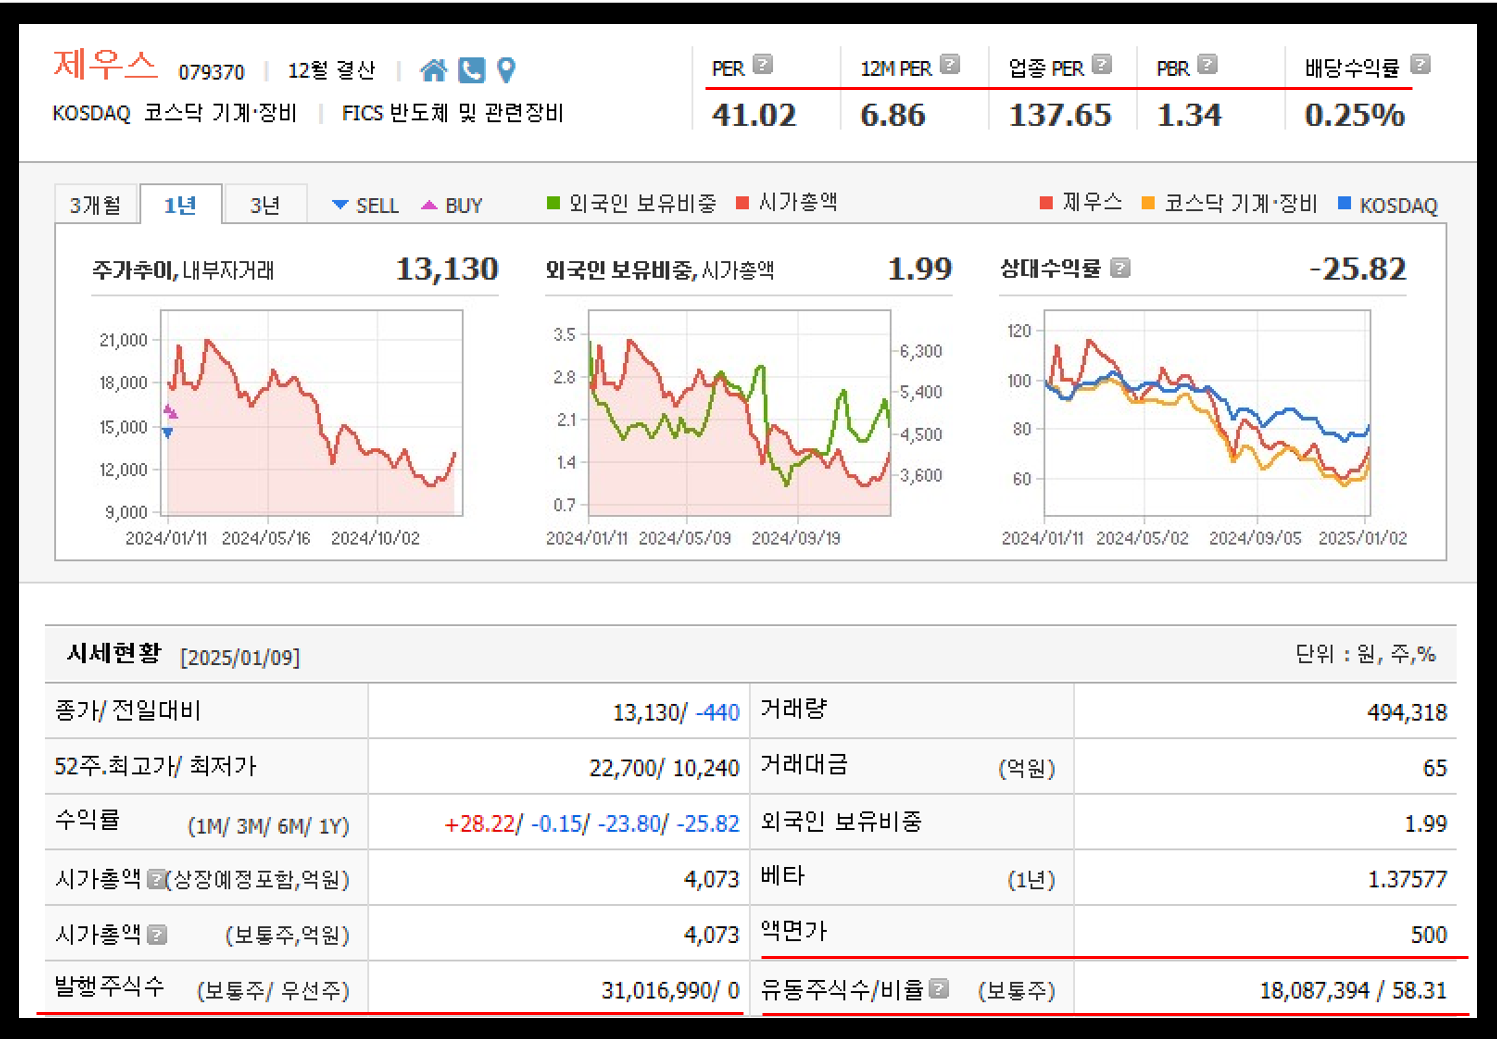This screenshot has width=1497, height=1039.
Task: Click green 외국인 보유비중 legend swatch
Action: click(x=553, y=203)
